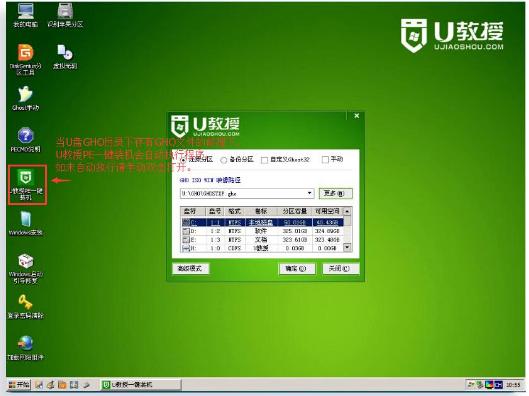Click the second system tray icon

click(x=480, y=385)
